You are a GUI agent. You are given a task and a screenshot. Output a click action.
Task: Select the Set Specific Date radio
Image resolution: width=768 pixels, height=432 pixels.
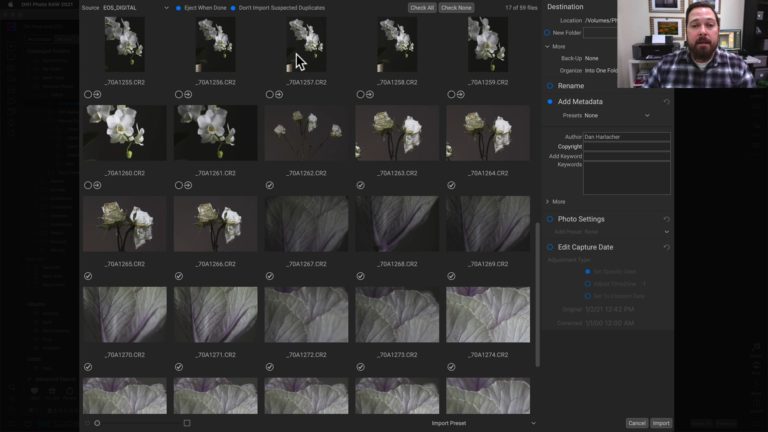[588, 271]
